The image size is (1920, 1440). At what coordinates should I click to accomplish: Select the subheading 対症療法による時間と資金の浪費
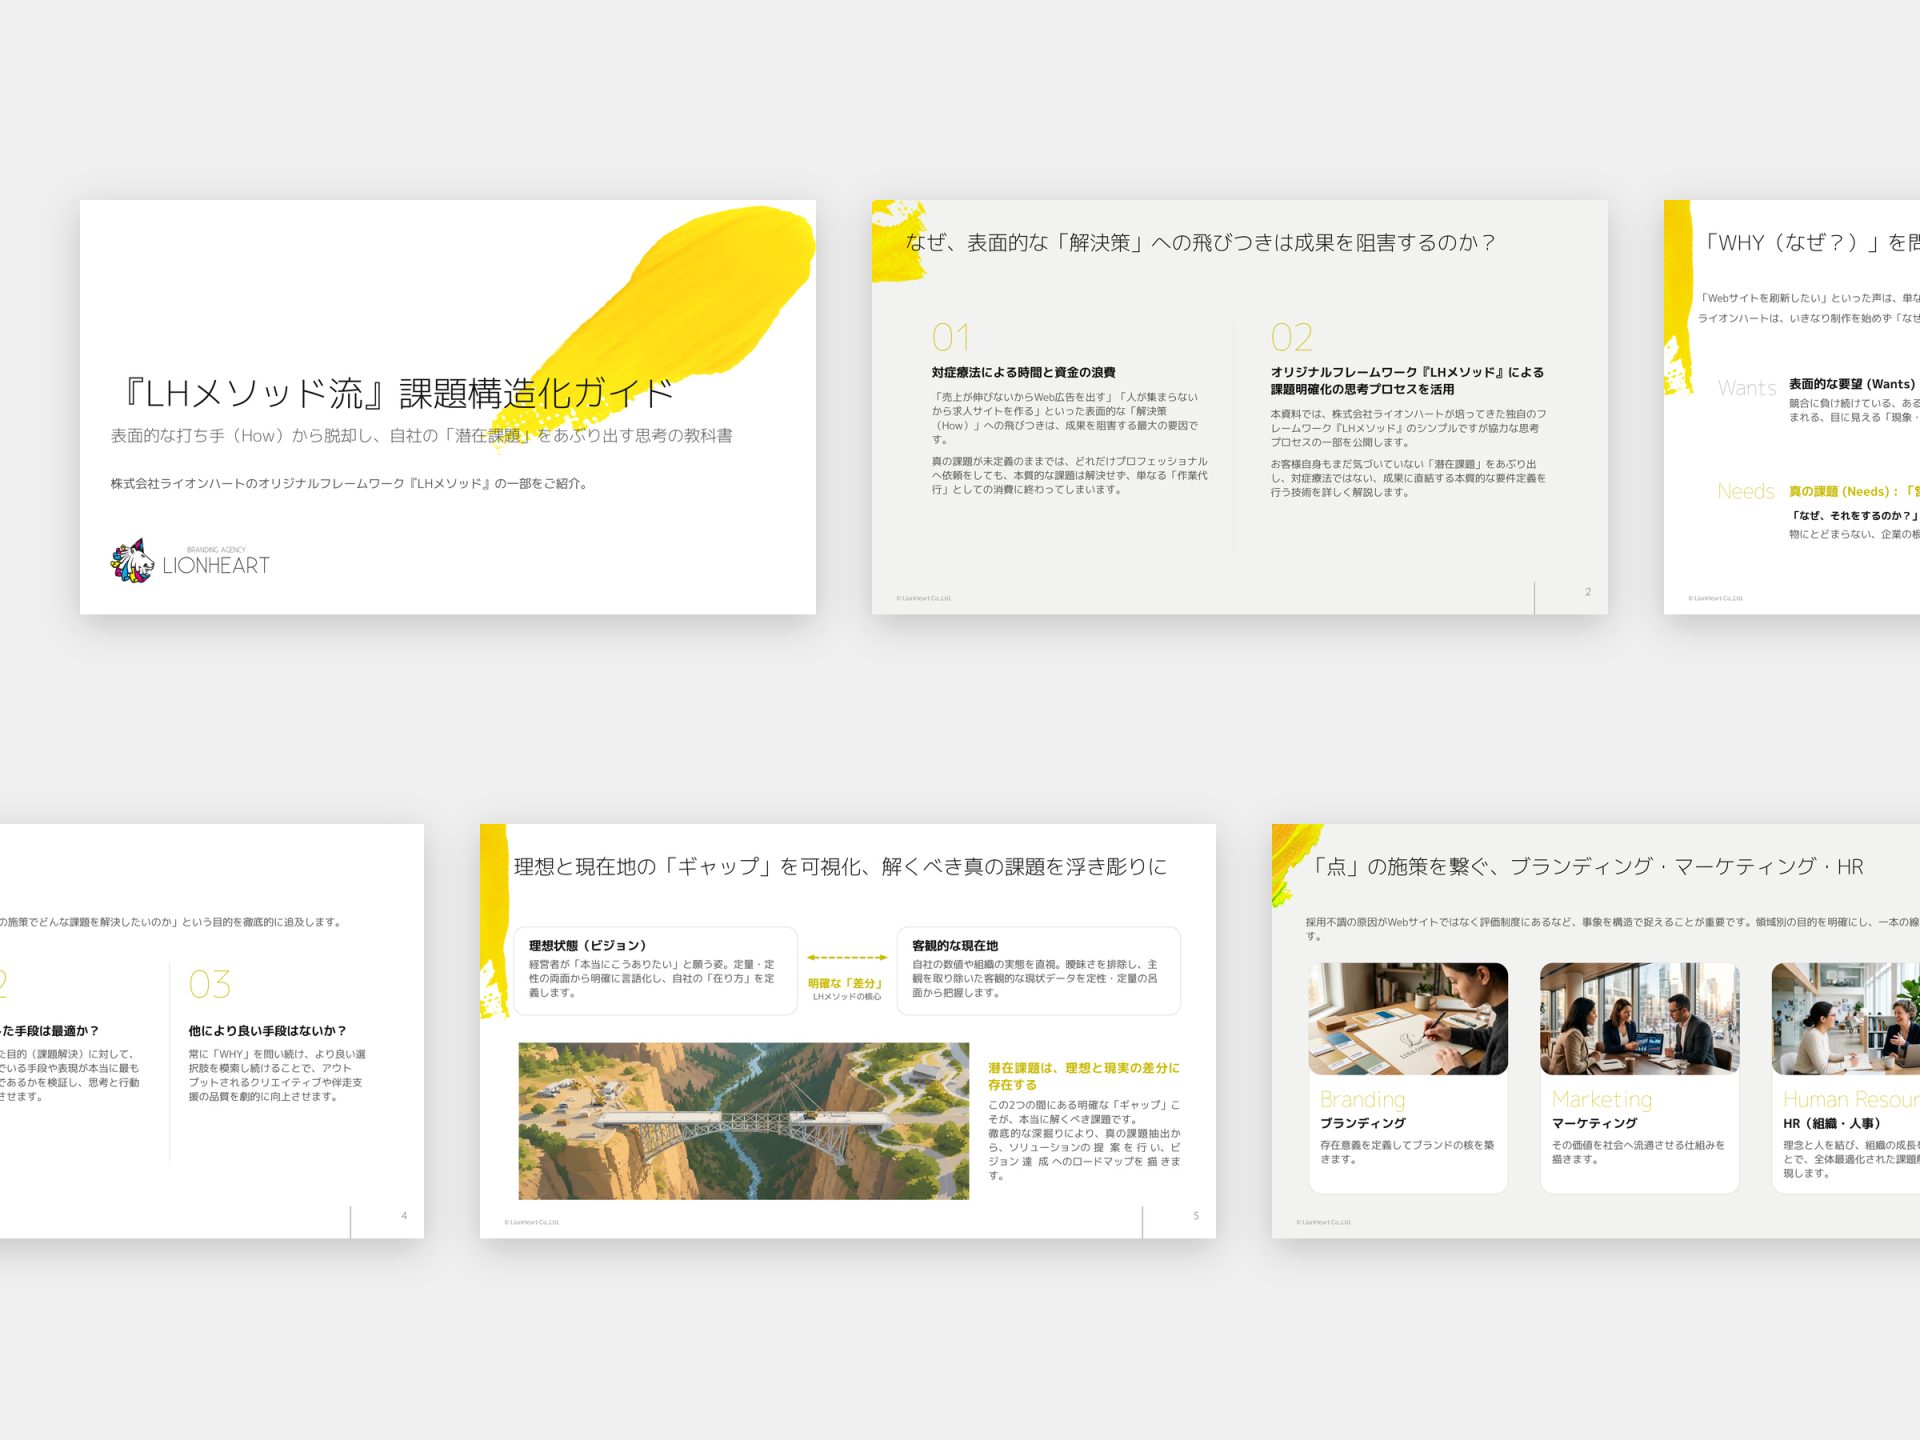(x=1023, y=372)
